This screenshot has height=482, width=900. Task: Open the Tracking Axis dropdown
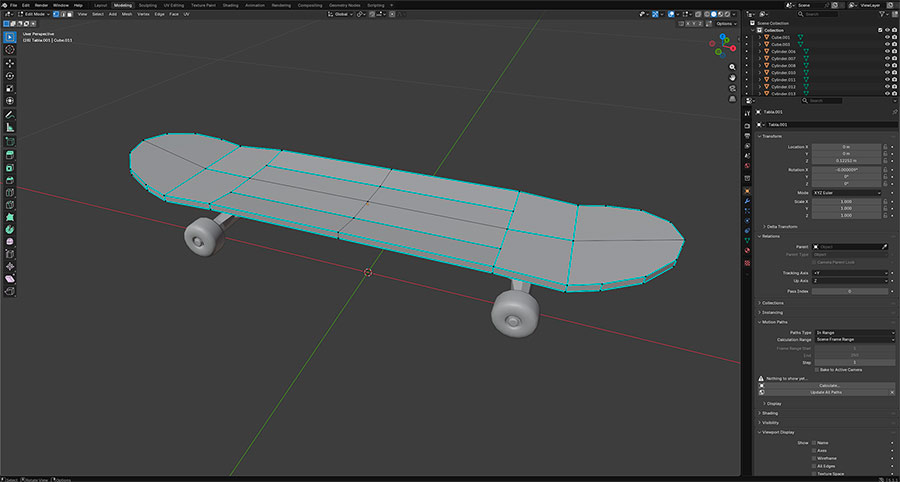click(x=850, y=273)
